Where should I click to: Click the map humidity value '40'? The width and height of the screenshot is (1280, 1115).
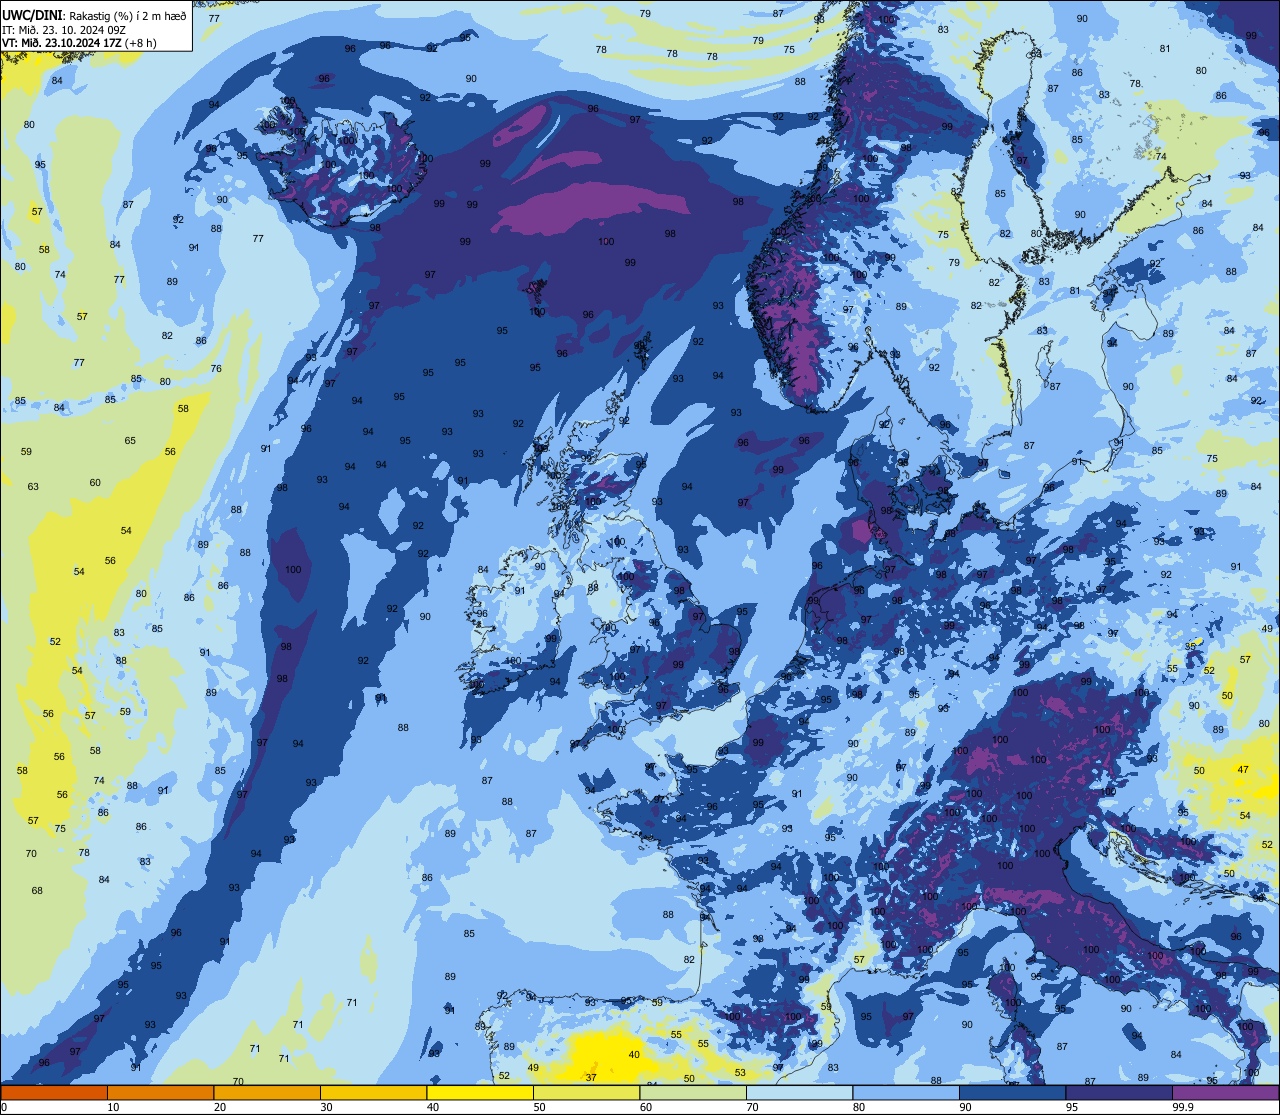coord(634,1054)
